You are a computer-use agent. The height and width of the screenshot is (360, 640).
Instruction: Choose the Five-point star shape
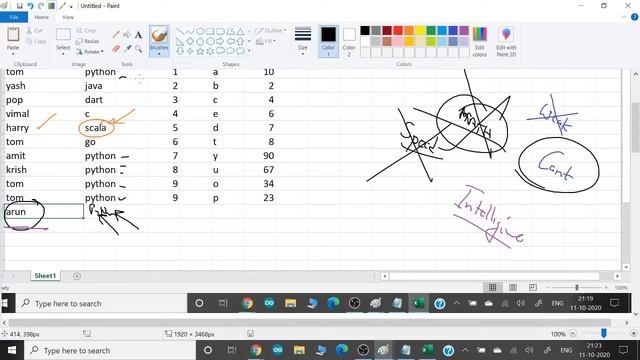(200, 51)
